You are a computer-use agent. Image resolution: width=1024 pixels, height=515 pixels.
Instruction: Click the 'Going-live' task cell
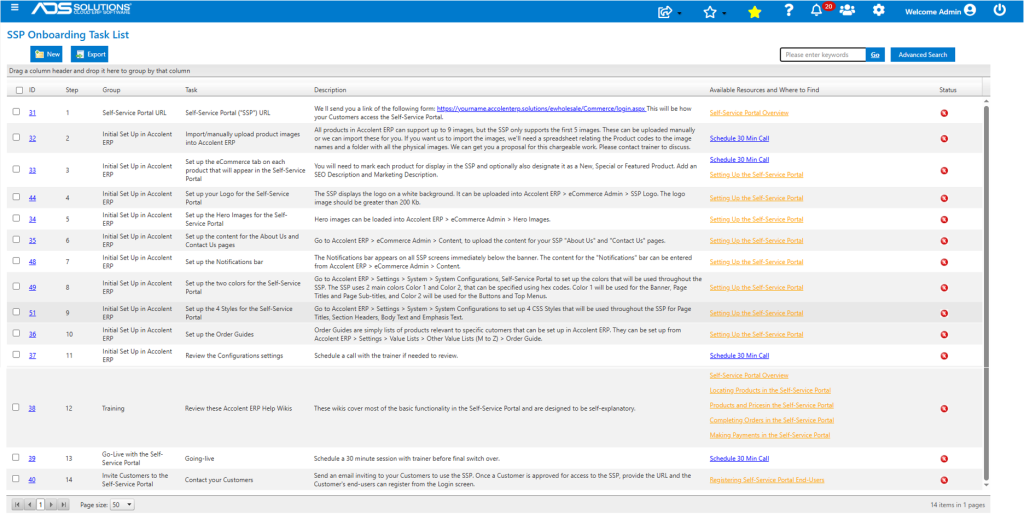pyautogui.click(x=200, y=459)
